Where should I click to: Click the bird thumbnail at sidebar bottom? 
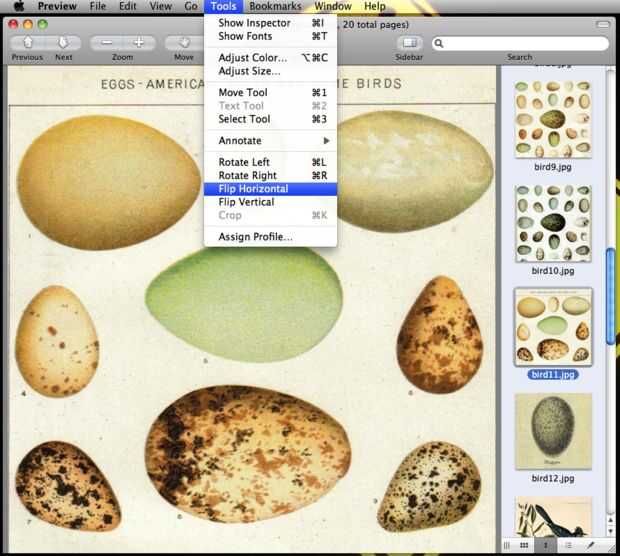553,516
